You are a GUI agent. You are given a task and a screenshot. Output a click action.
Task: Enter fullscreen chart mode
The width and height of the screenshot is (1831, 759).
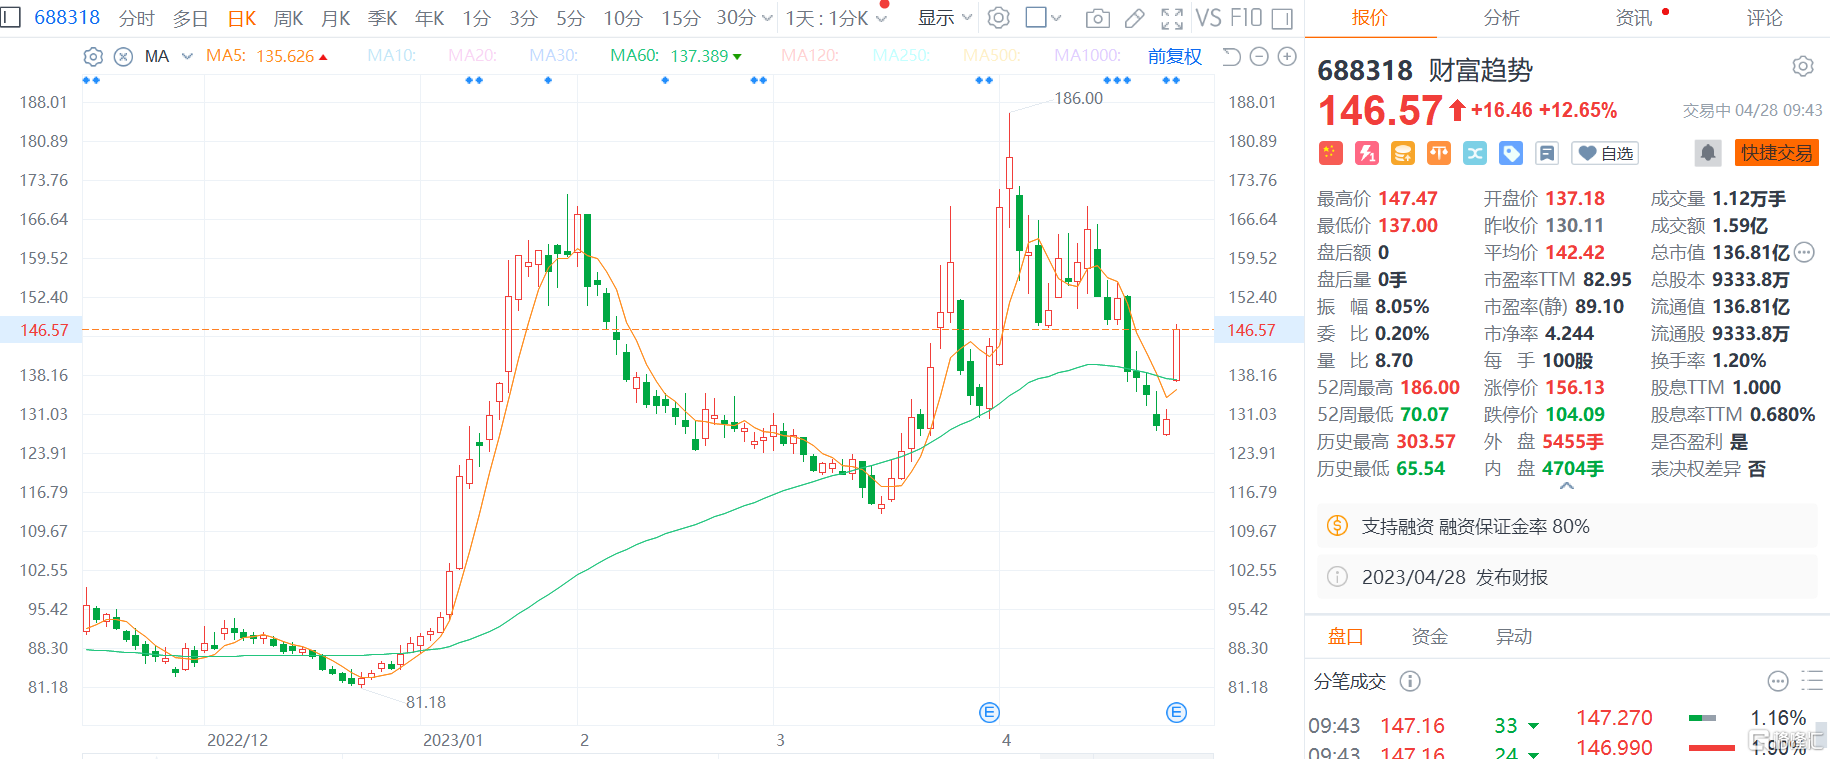point(1171,18)
